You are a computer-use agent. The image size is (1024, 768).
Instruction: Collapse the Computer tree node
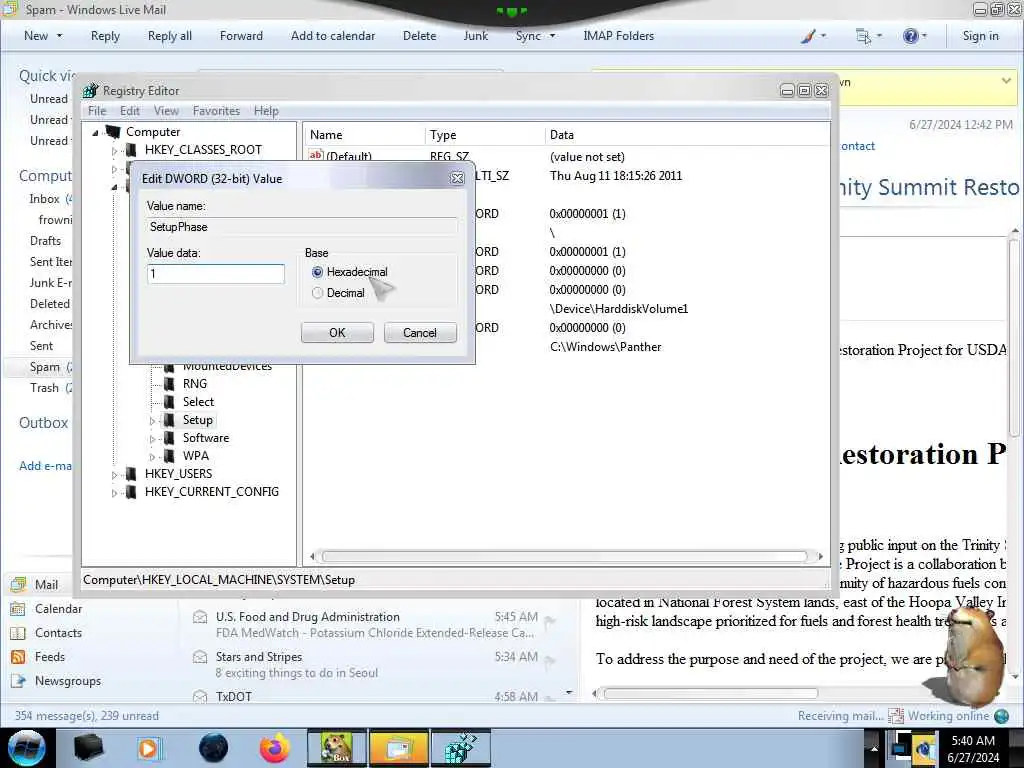pyautogui.click(x=95, y=133)
